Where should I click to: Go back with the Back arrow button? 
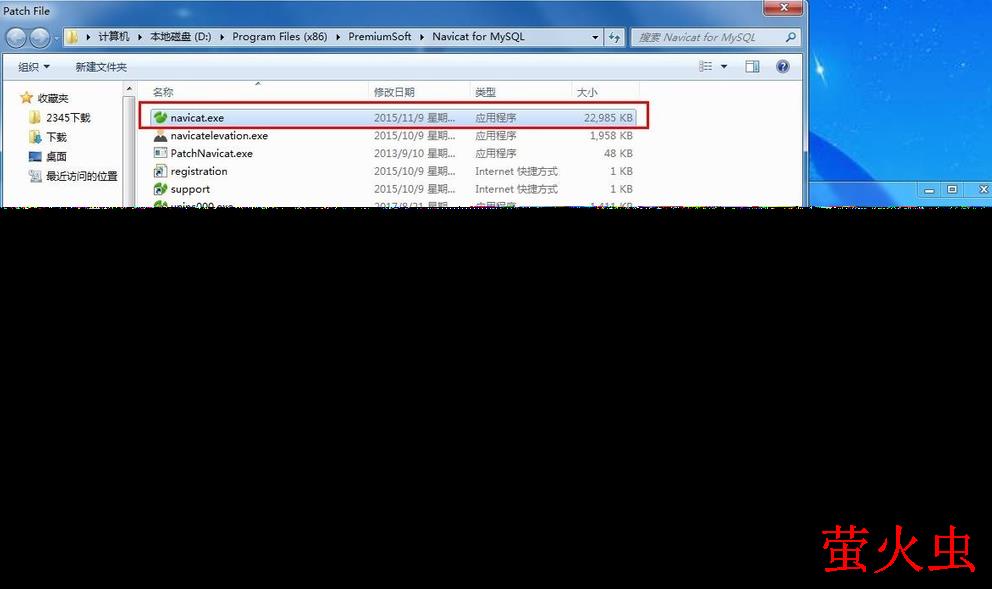pos(17,38)
